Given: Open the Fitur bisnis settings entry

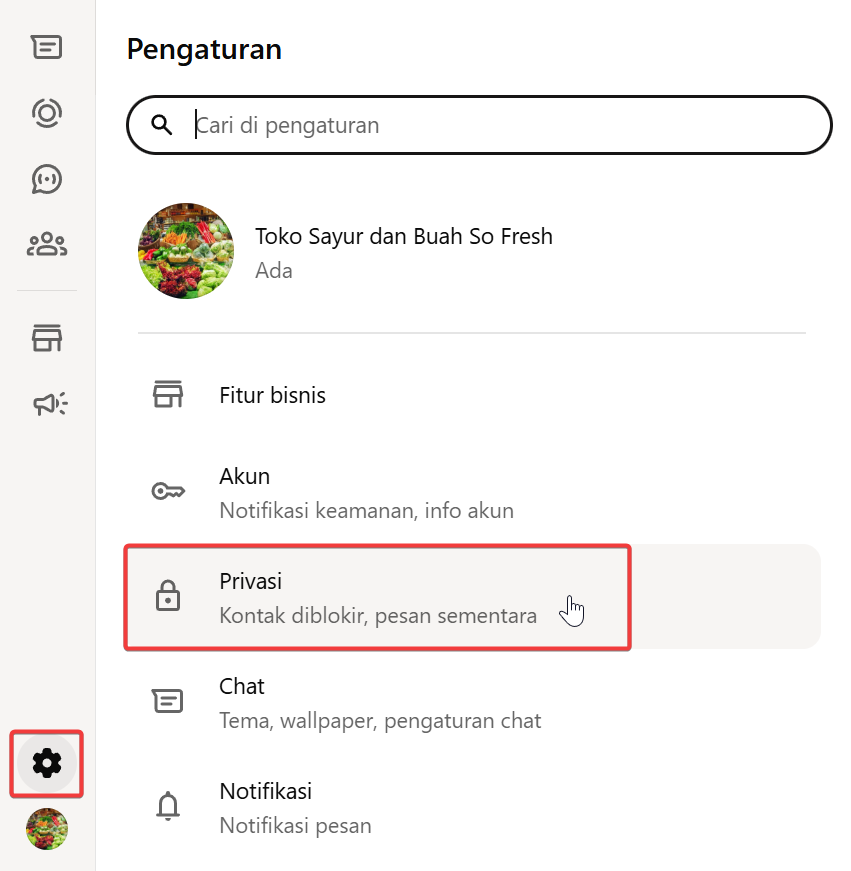Looking at the screenshot, I should [272, 395].
